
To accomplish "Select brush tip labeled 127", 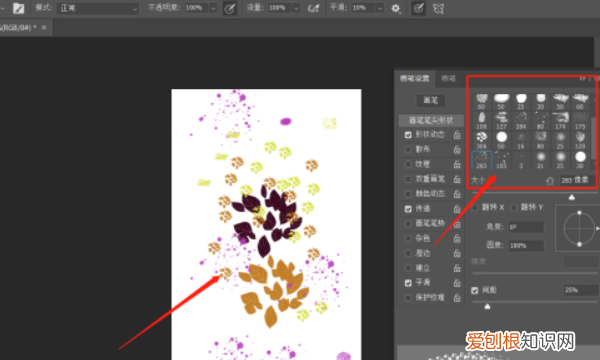I will point(501,121).
